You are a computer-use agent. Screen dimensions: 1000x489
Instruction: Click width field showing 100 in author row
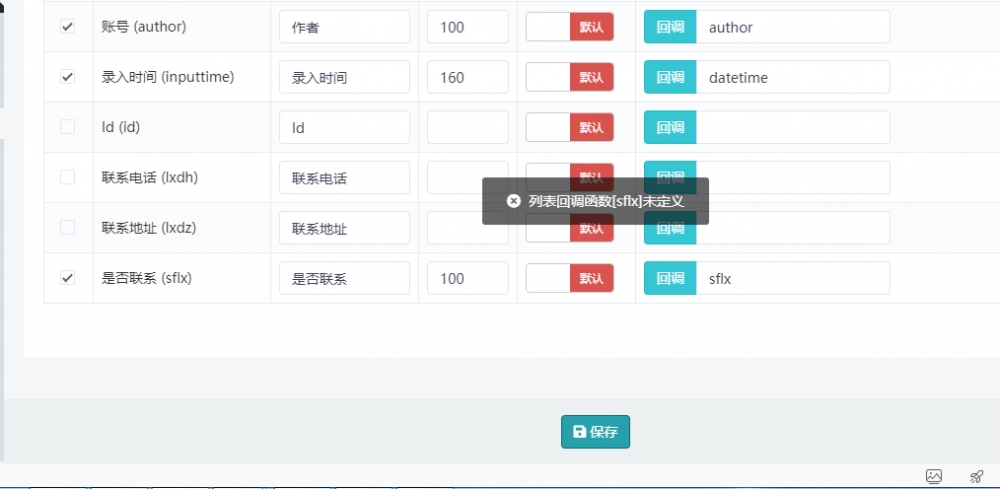pos(468,27)
